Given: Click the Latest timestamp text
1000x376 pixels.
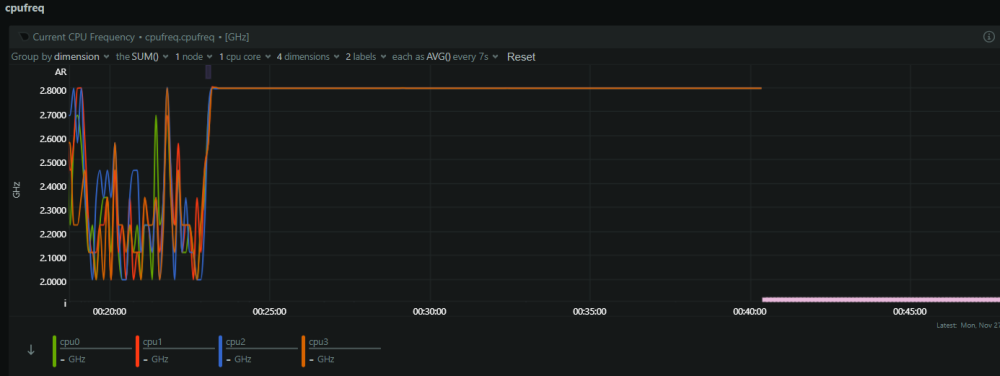Looking at the screenshot, I should point(967,326).
